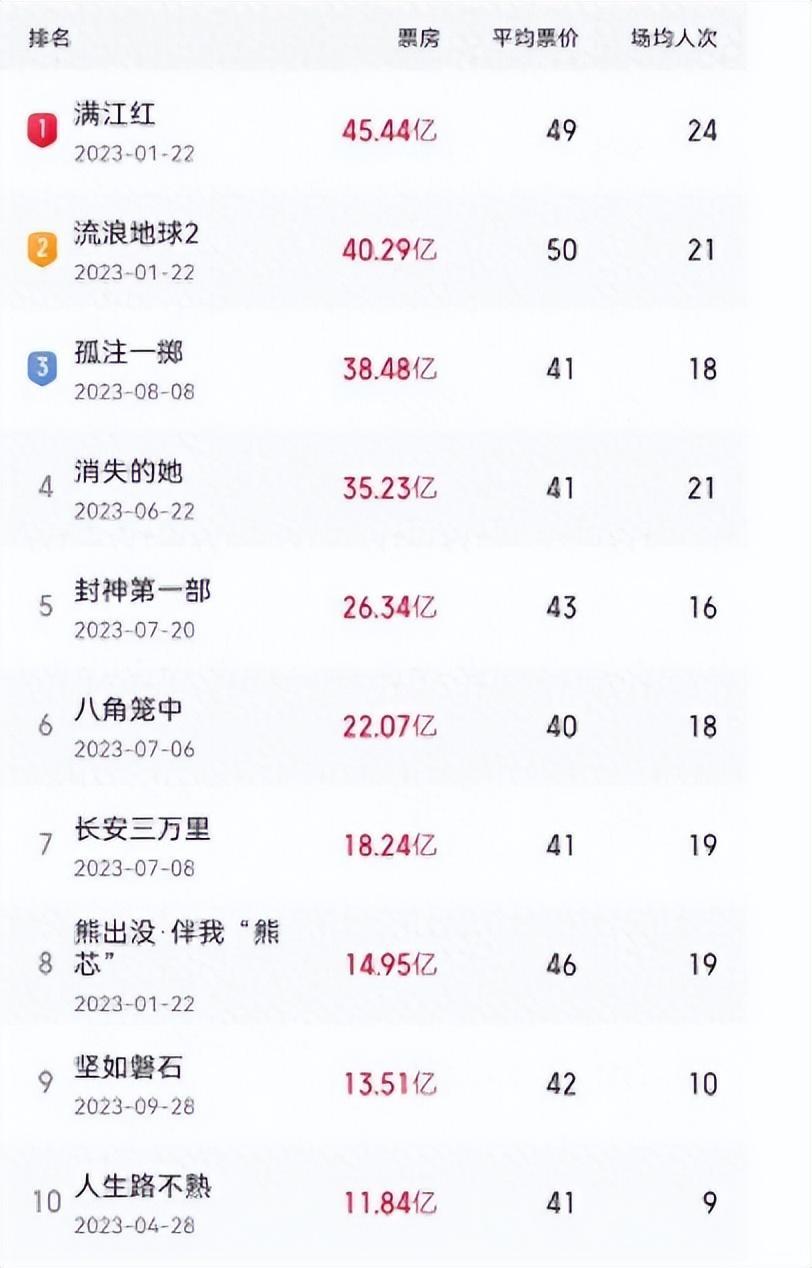Click the rank number 10
Viewport: 812px width, 1268px height.
click(47, 1201)
